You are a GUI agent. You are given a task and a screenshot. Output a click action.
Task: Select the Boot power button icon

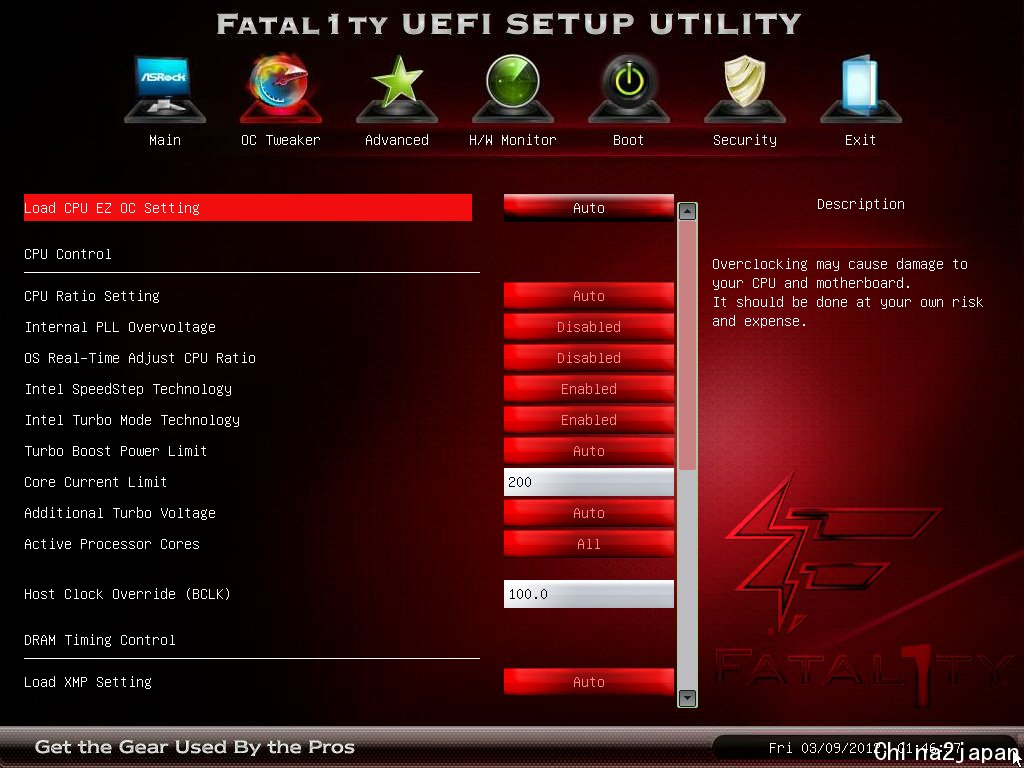[628, 89]
